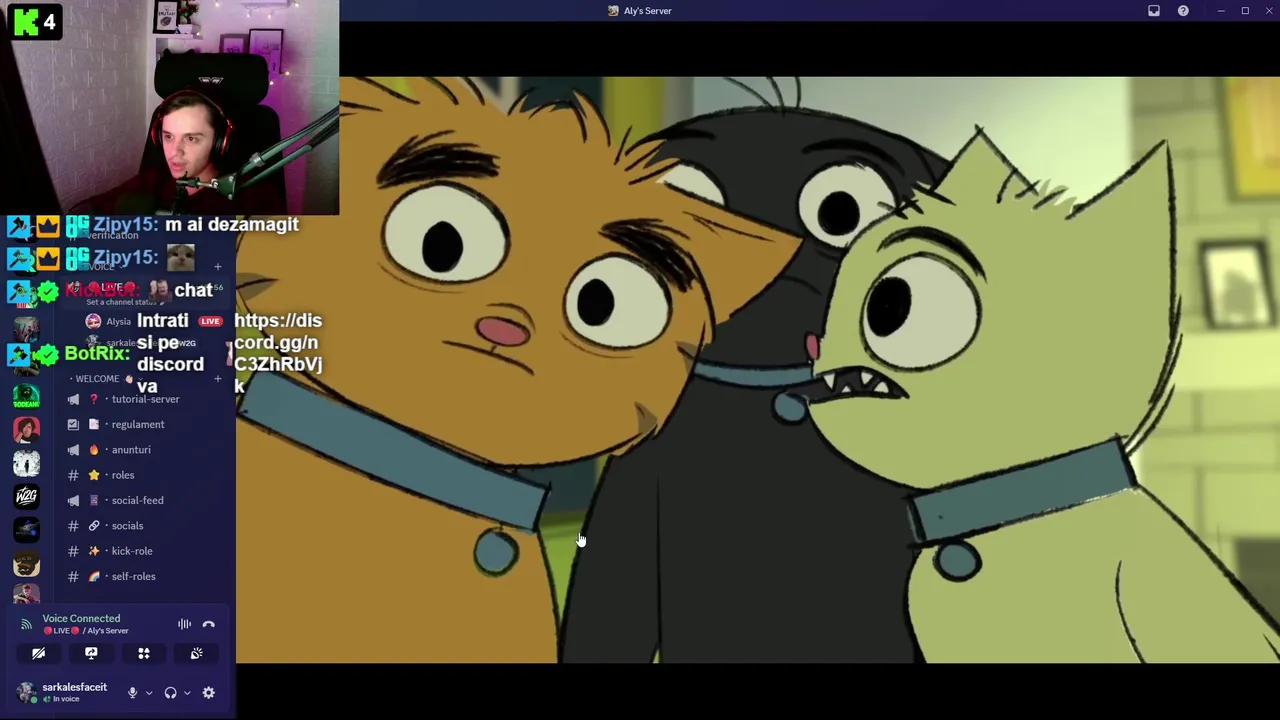Select the green hooded figure server icon
This screenshot has height=720, width=1280.
pyautogui.click(x=27, y=396)
